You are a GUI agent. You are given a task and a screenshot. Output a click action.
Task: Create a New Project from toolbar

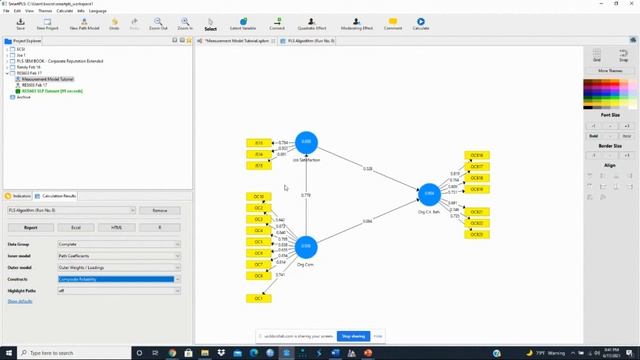(x=47, y=24)
